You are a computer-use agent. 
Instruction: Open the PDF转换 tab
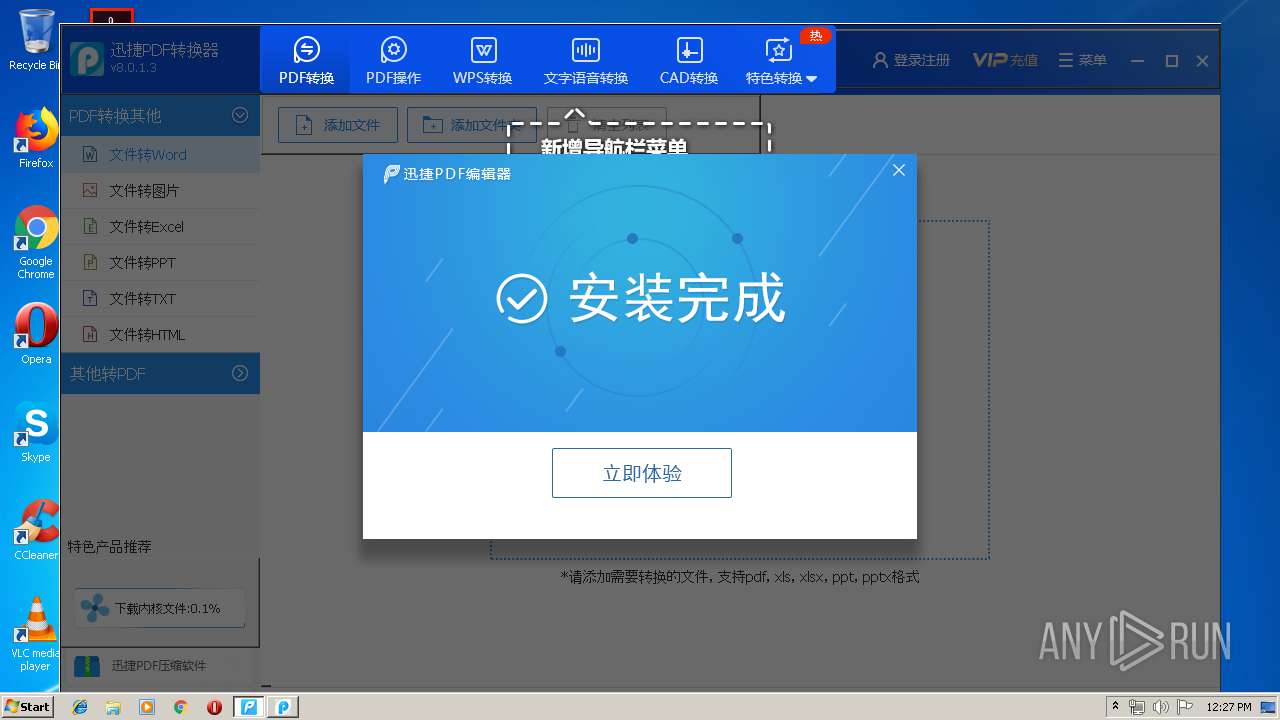click(x=306, y=61)
